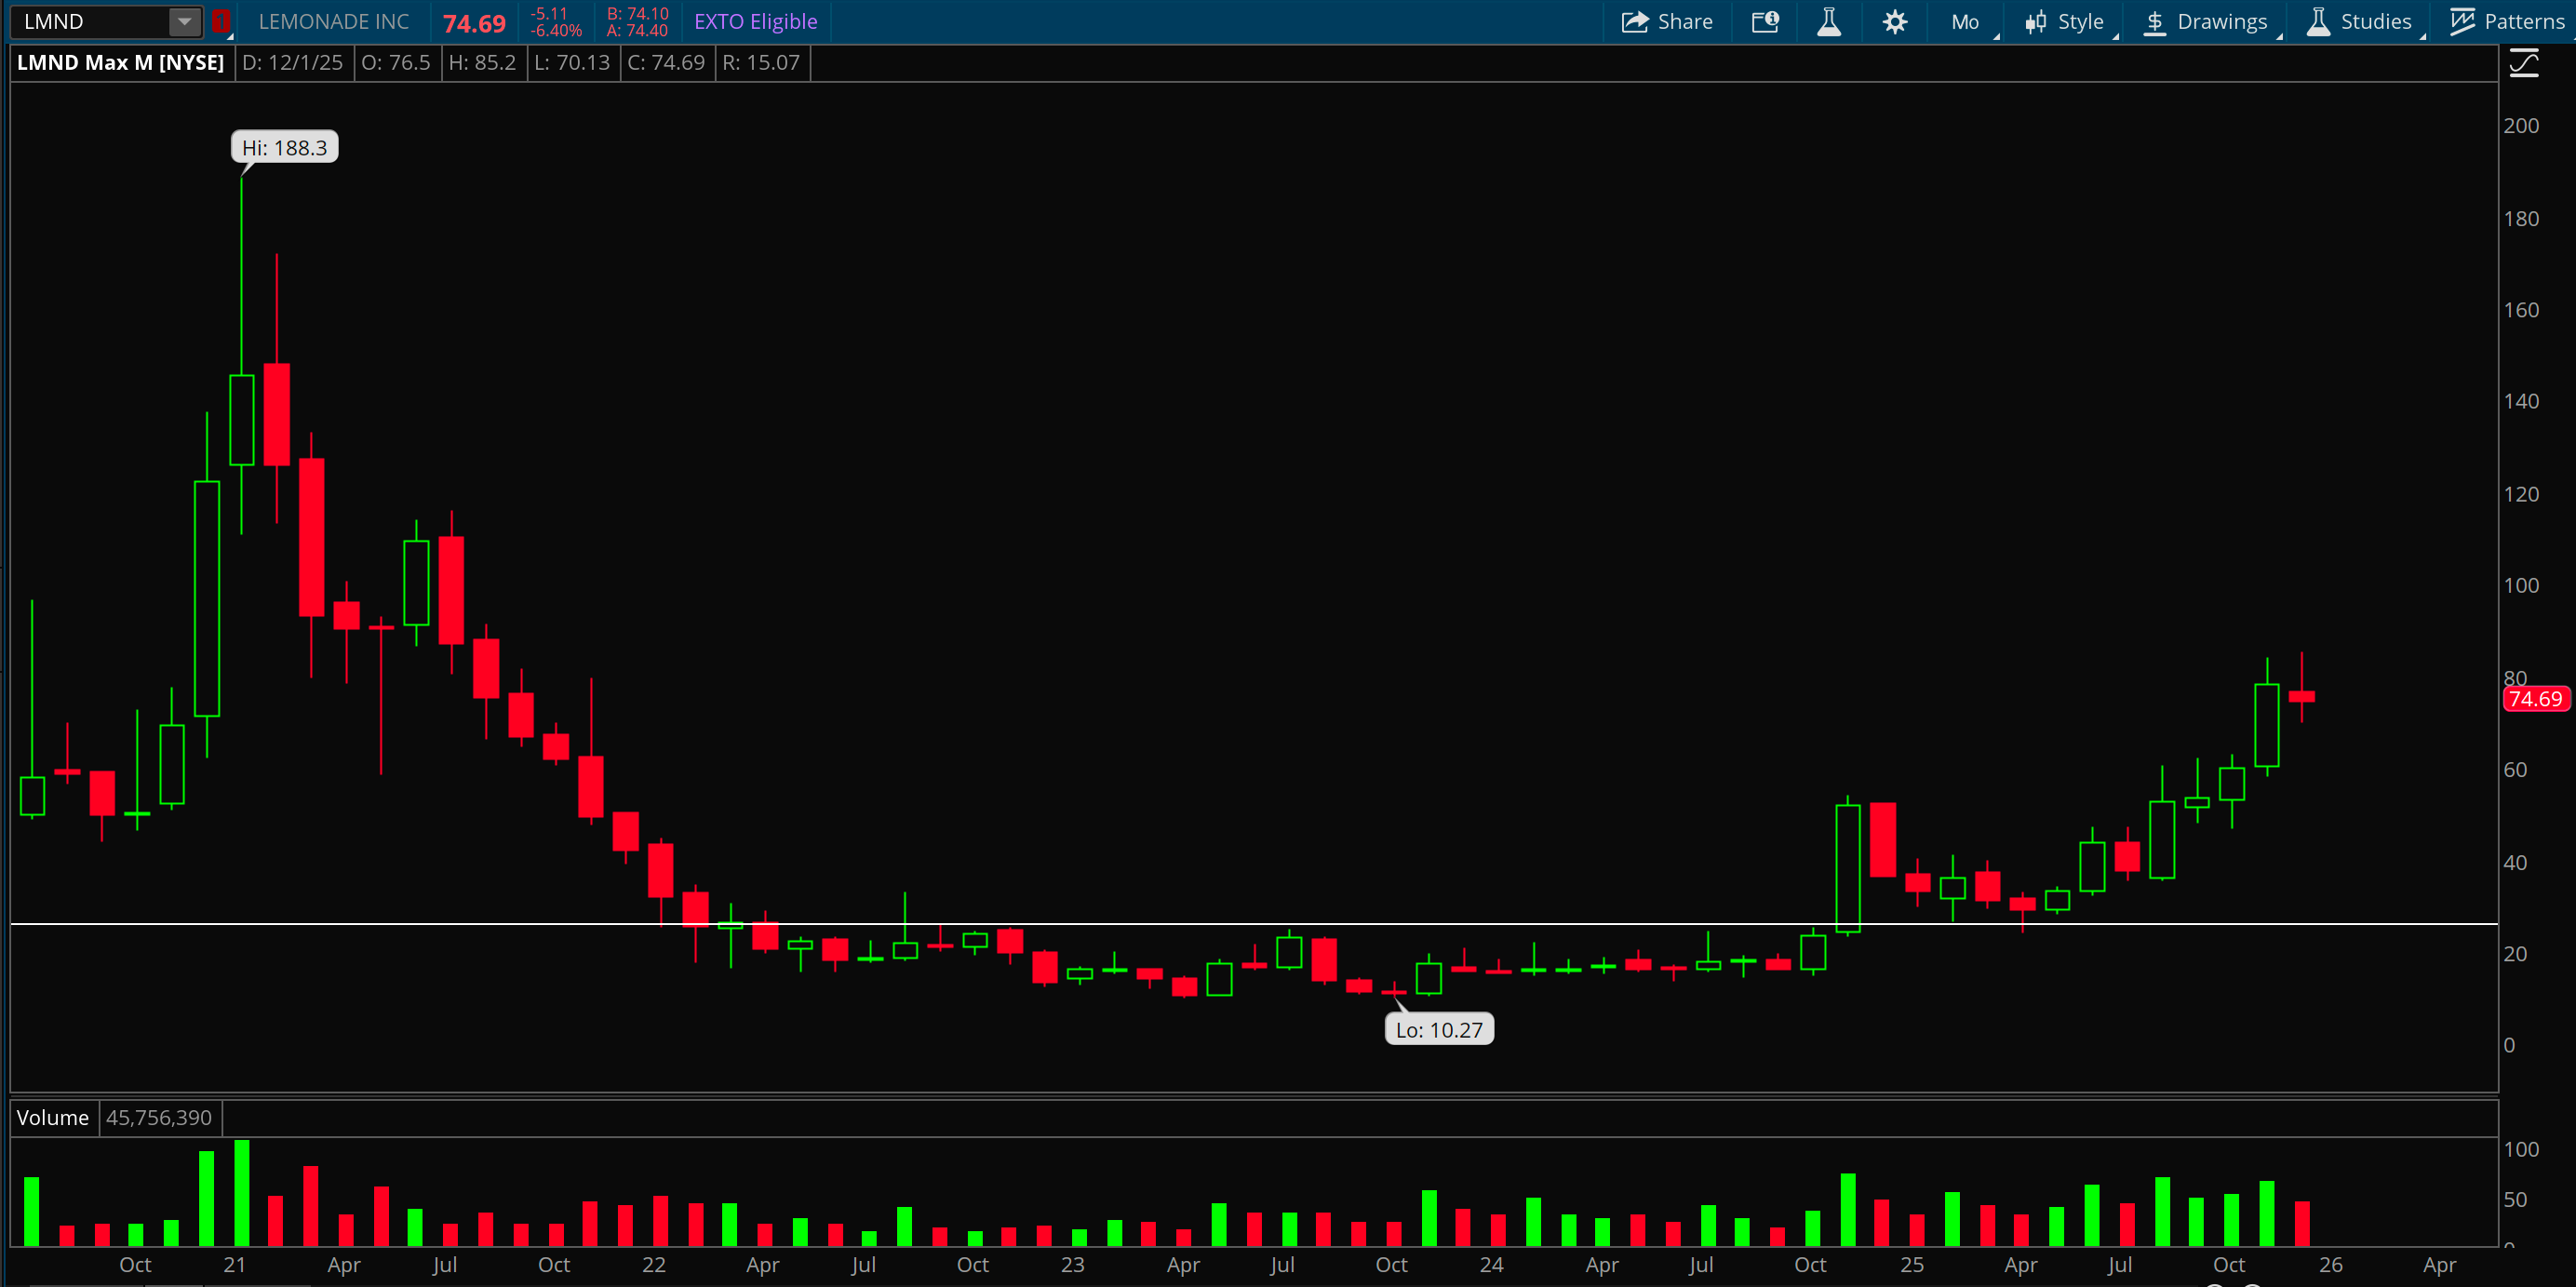
Task: Click the Share button
Action: click(x=1684, y=22)
